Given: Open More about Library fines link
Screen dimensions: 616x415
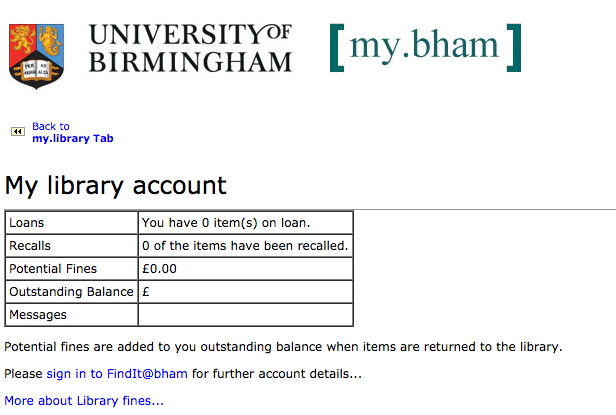Looking at the screenshot, I should [x=84, y=401].
